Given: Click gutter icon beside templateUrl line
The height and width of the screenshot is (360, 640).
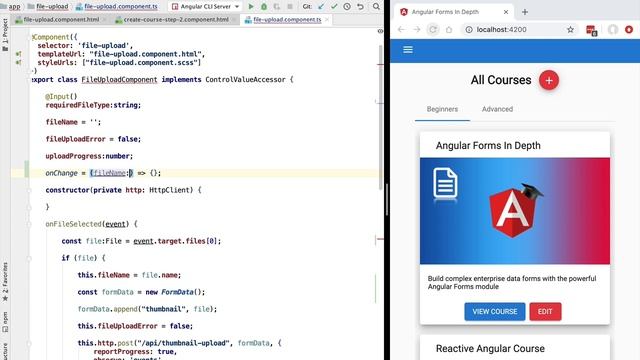Looking at the screenshot, I should coord(18,54).
